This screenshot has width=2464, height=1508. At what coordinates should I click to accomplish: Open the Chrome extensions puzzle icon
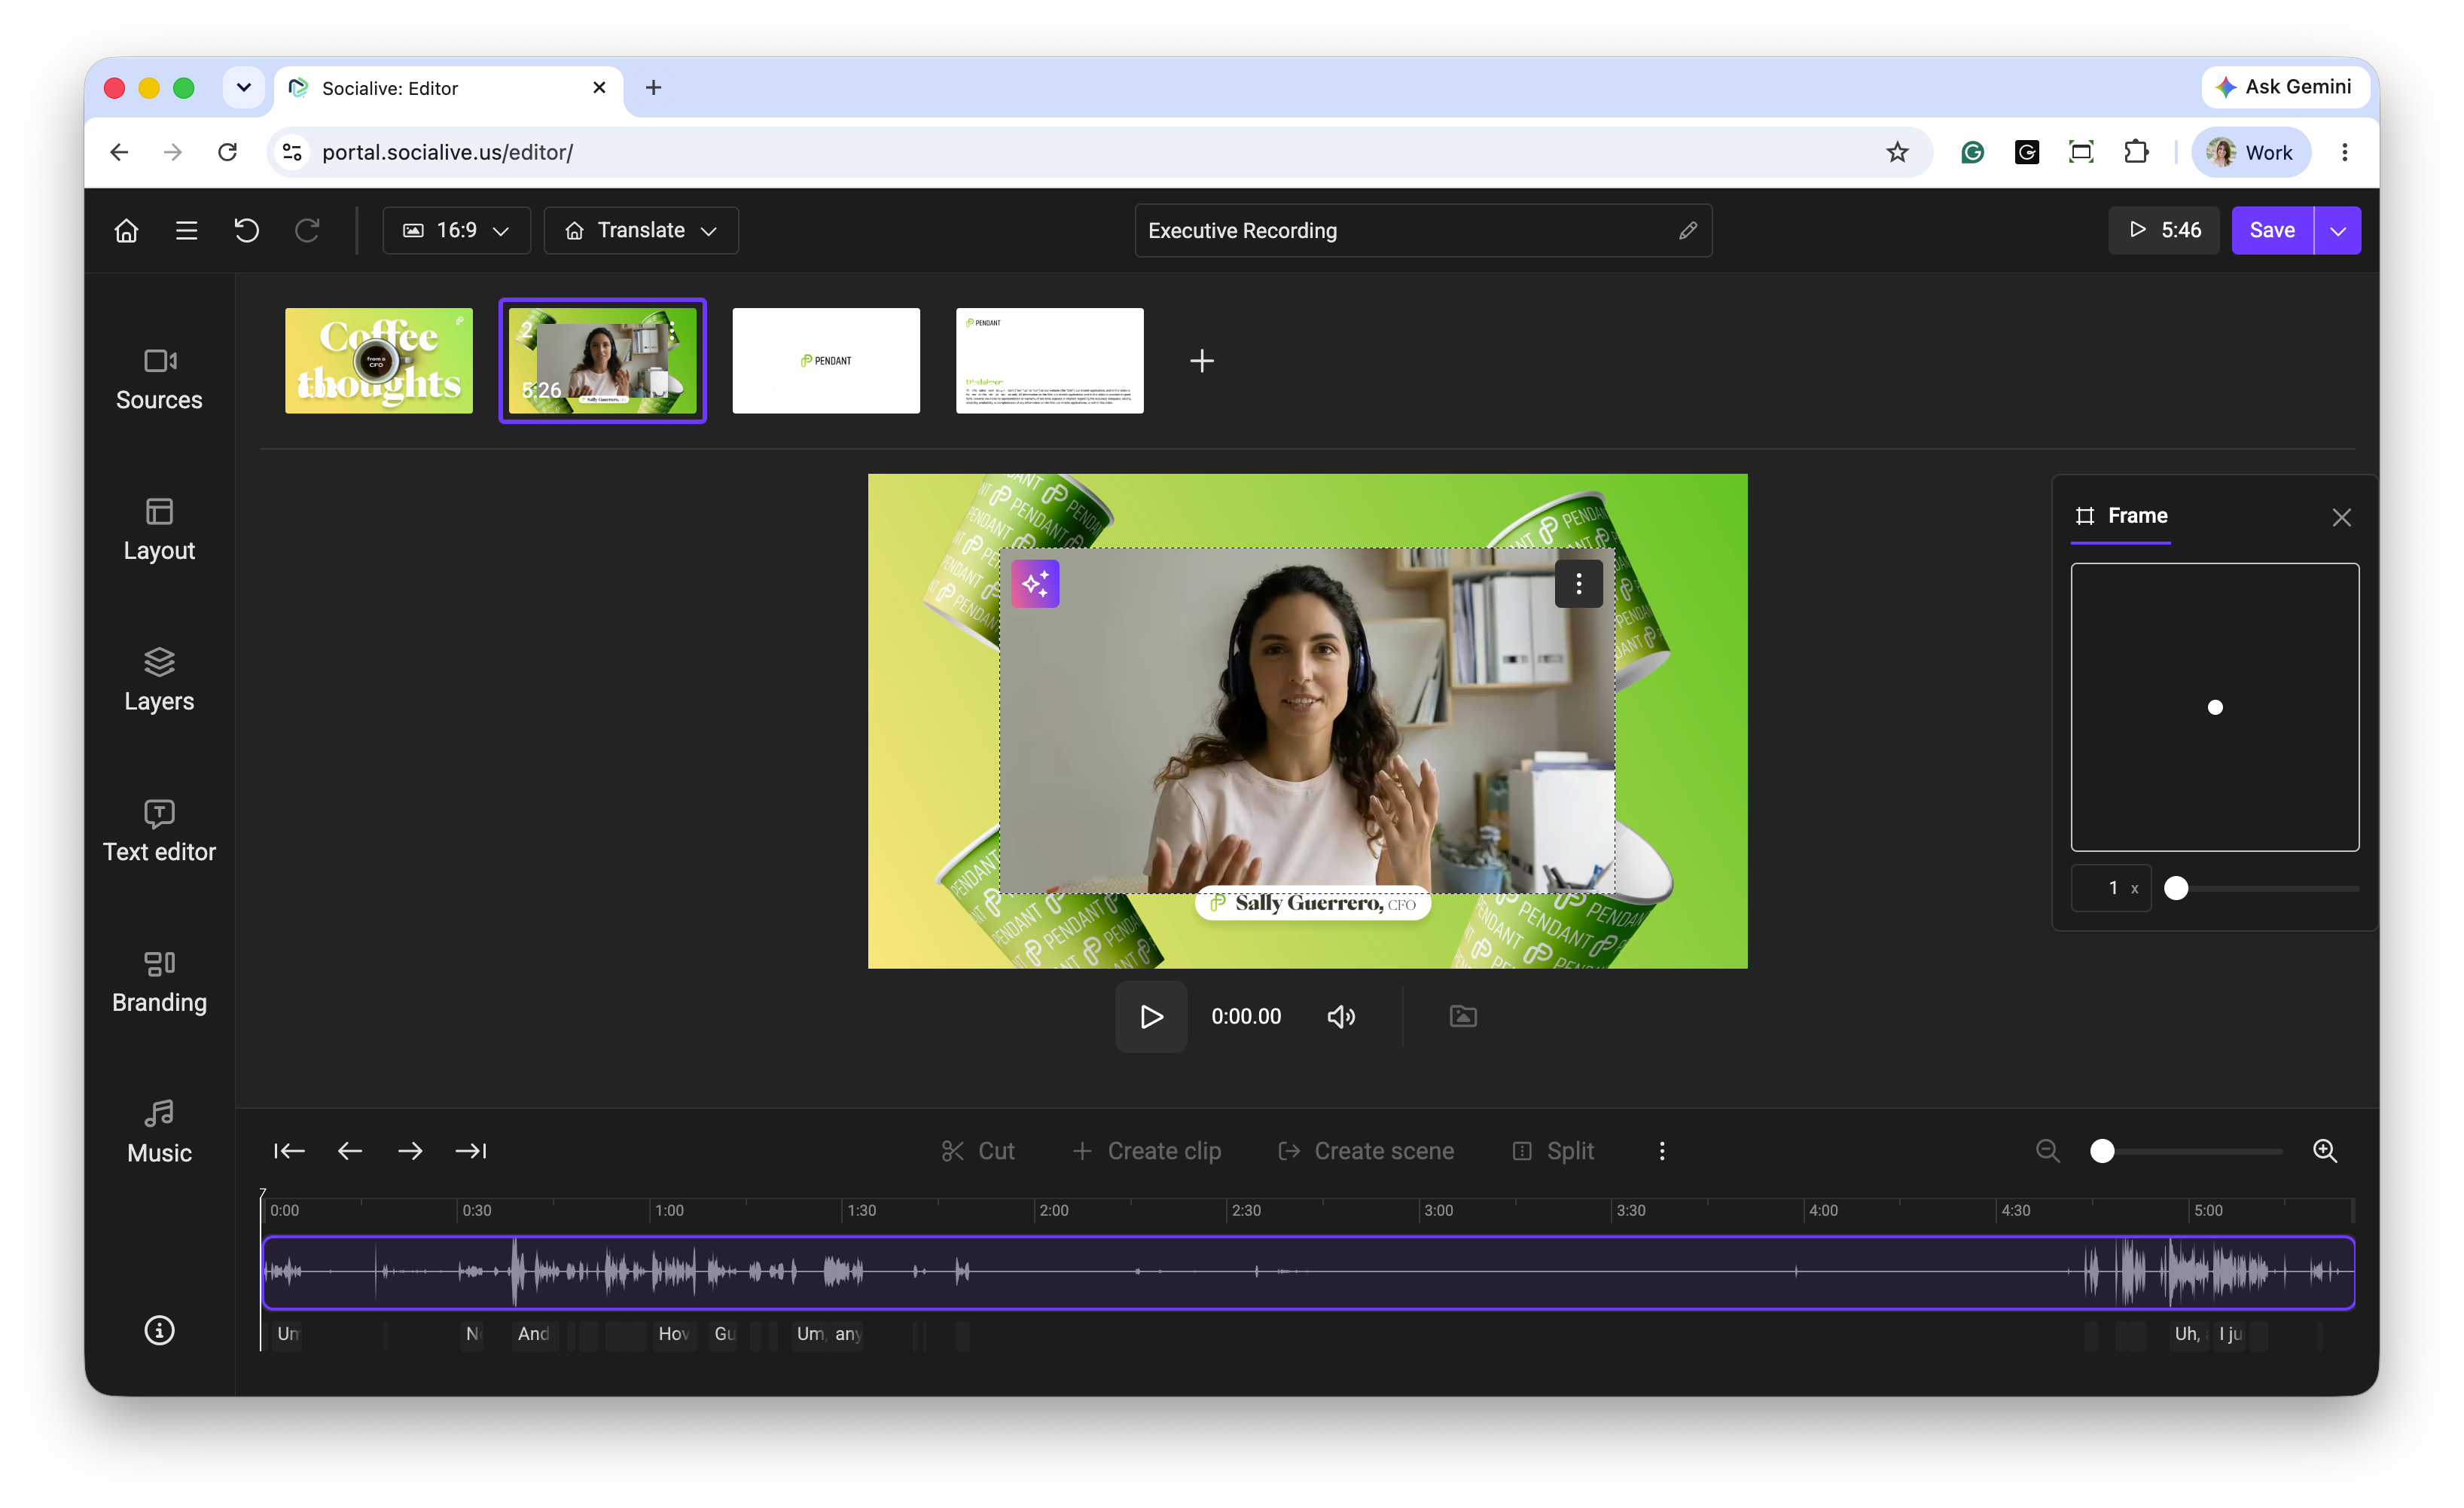pyautogui.click(x=2136, y=152)
